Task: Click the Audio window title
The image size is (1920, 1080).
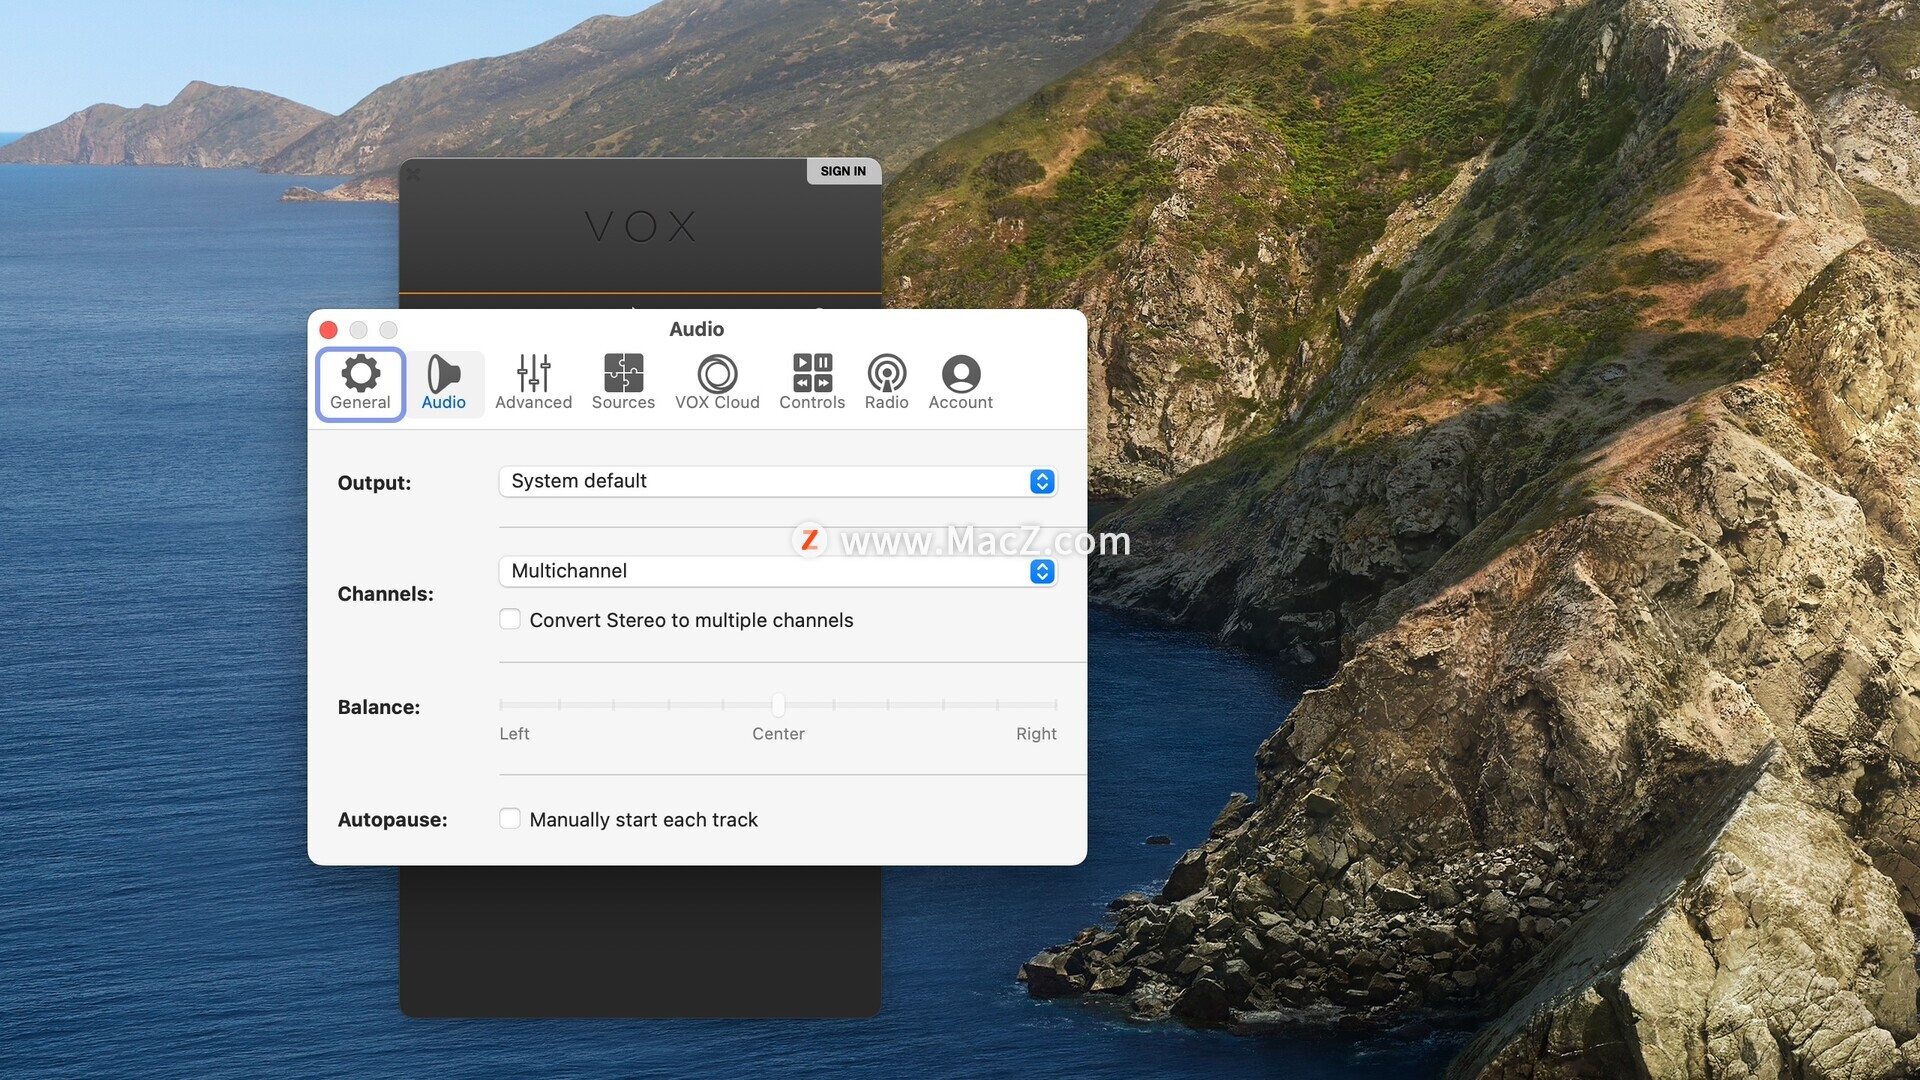Action: point(696,329)
